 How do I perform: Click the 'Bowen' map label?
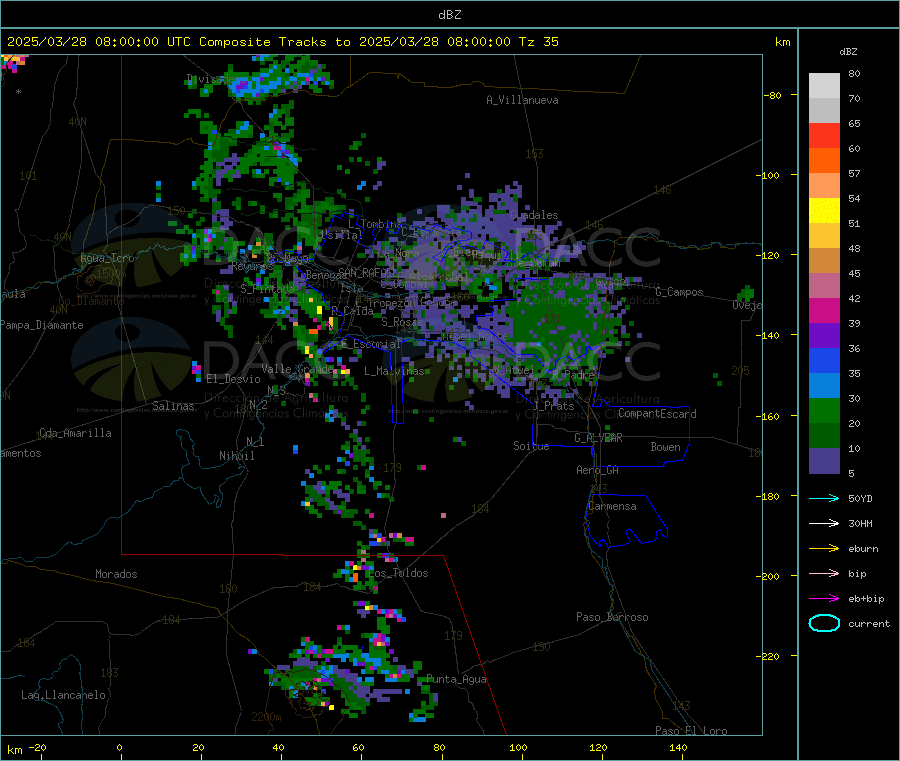click(665, 447)
